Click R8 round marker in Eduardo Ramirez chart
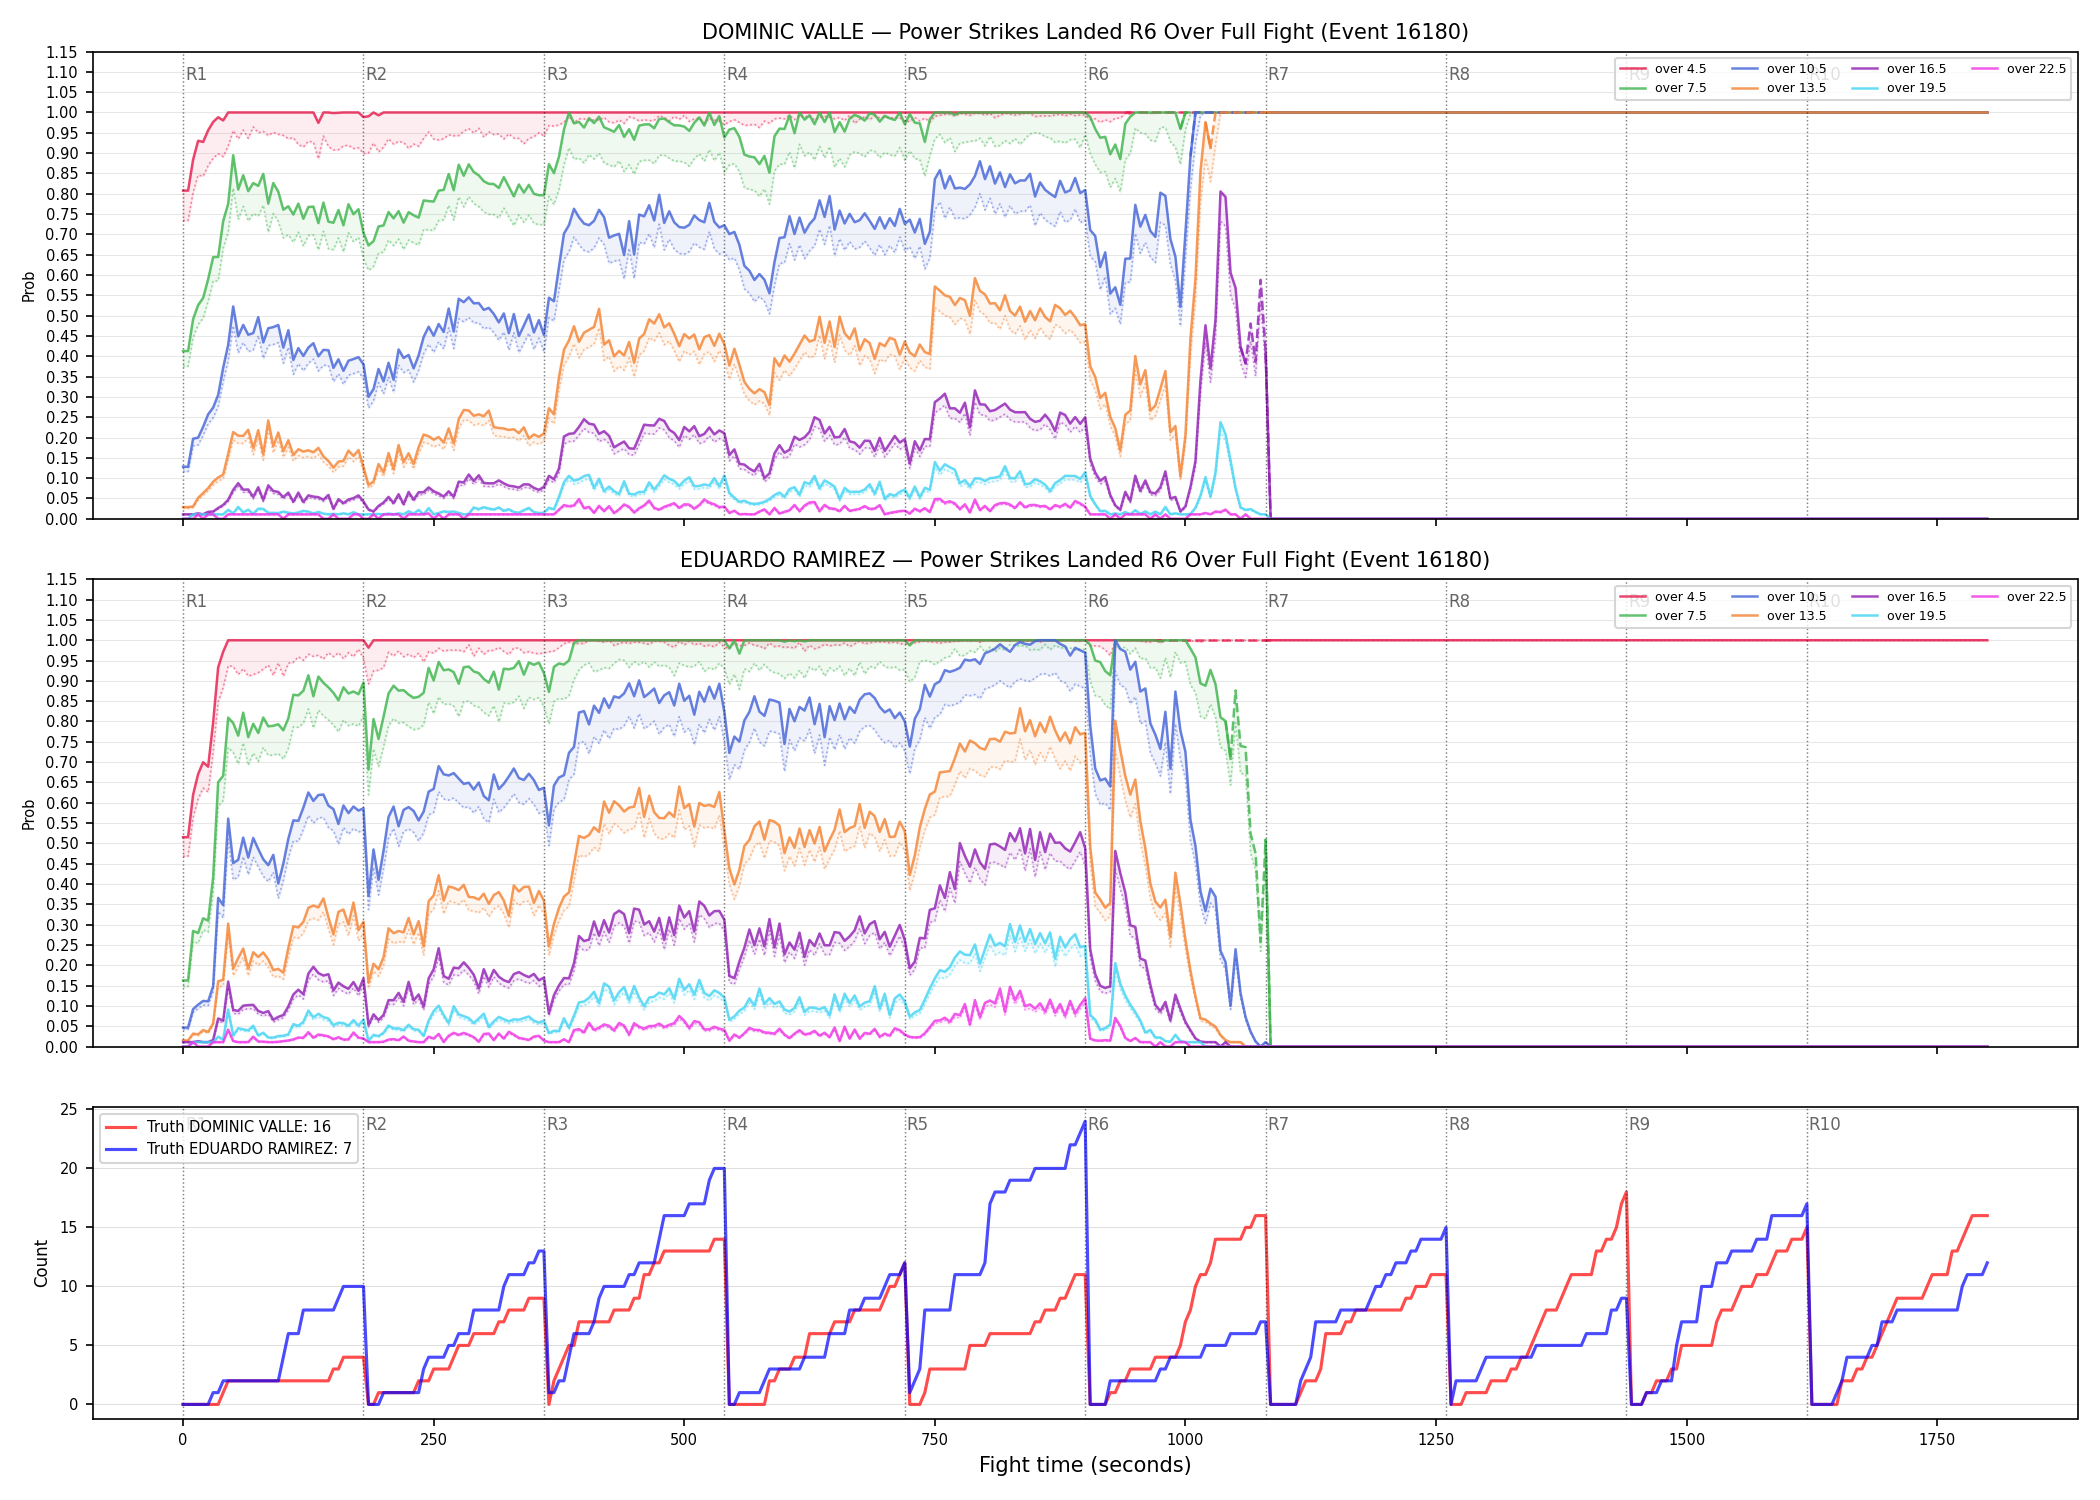The image size is (2100, 1500). 1459,601
